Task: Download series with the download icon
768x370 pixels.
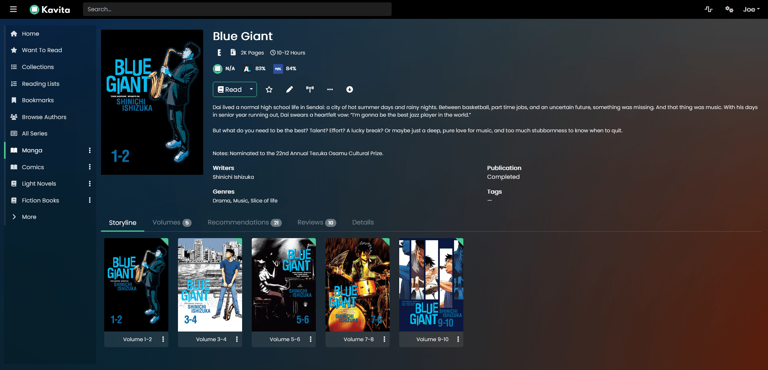Action: pos(350,89)
